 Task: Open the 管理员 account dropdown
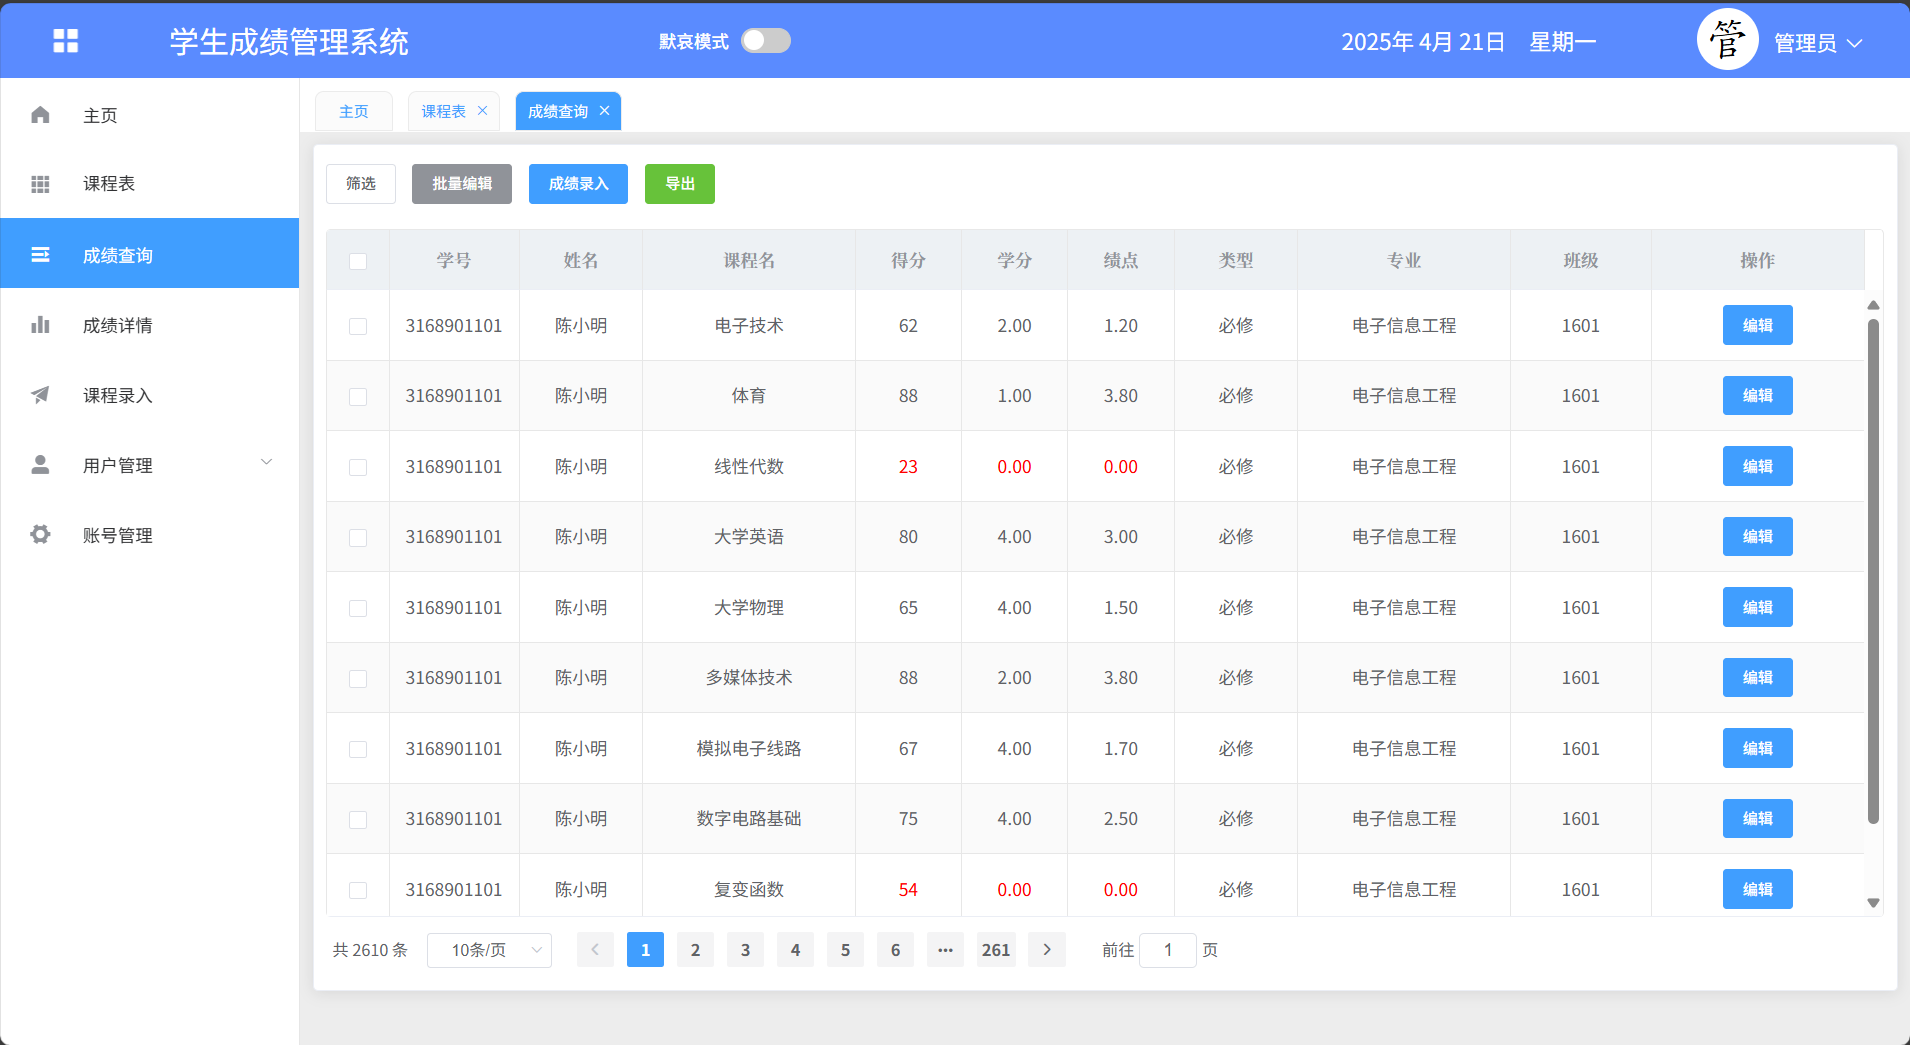click(1817, 43)
